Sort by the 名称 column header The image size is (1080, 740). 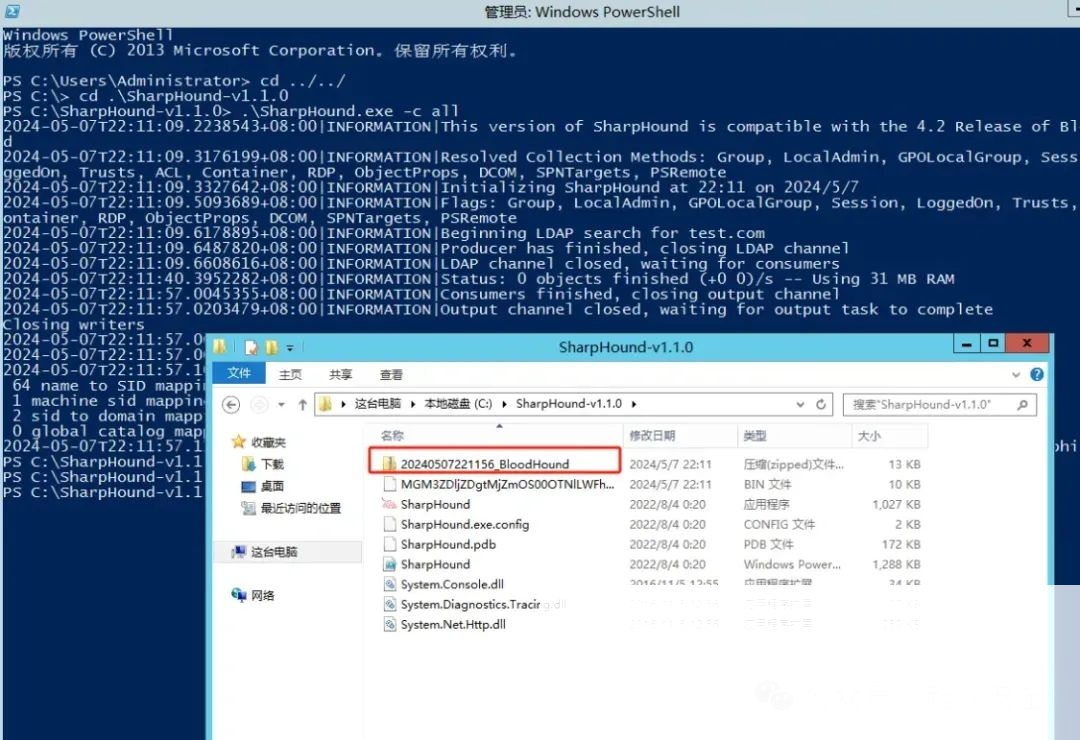tap(392, 435)
